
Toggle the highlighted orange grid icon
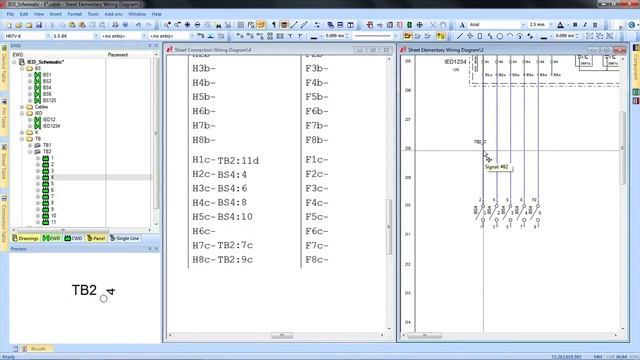(261, 25)
